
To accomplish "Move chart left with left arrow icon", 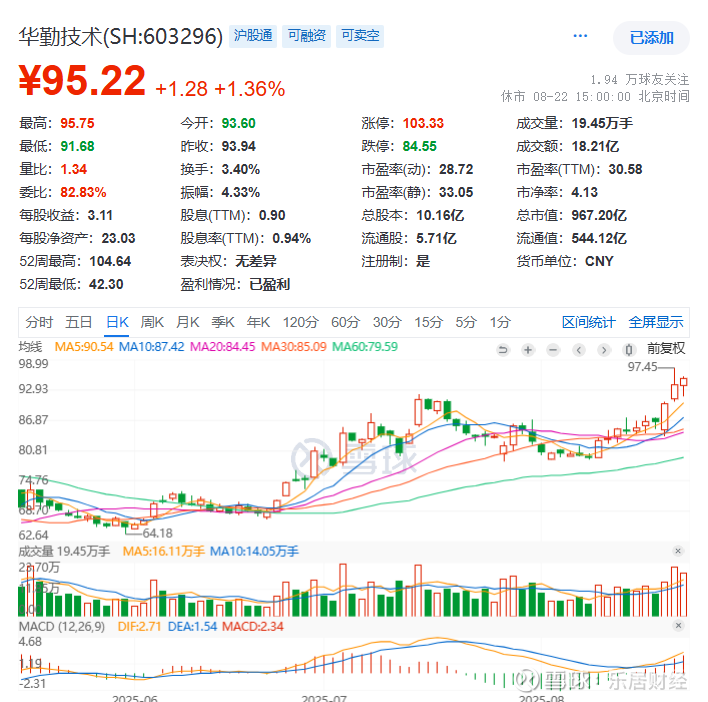I will tap(579, 349).
